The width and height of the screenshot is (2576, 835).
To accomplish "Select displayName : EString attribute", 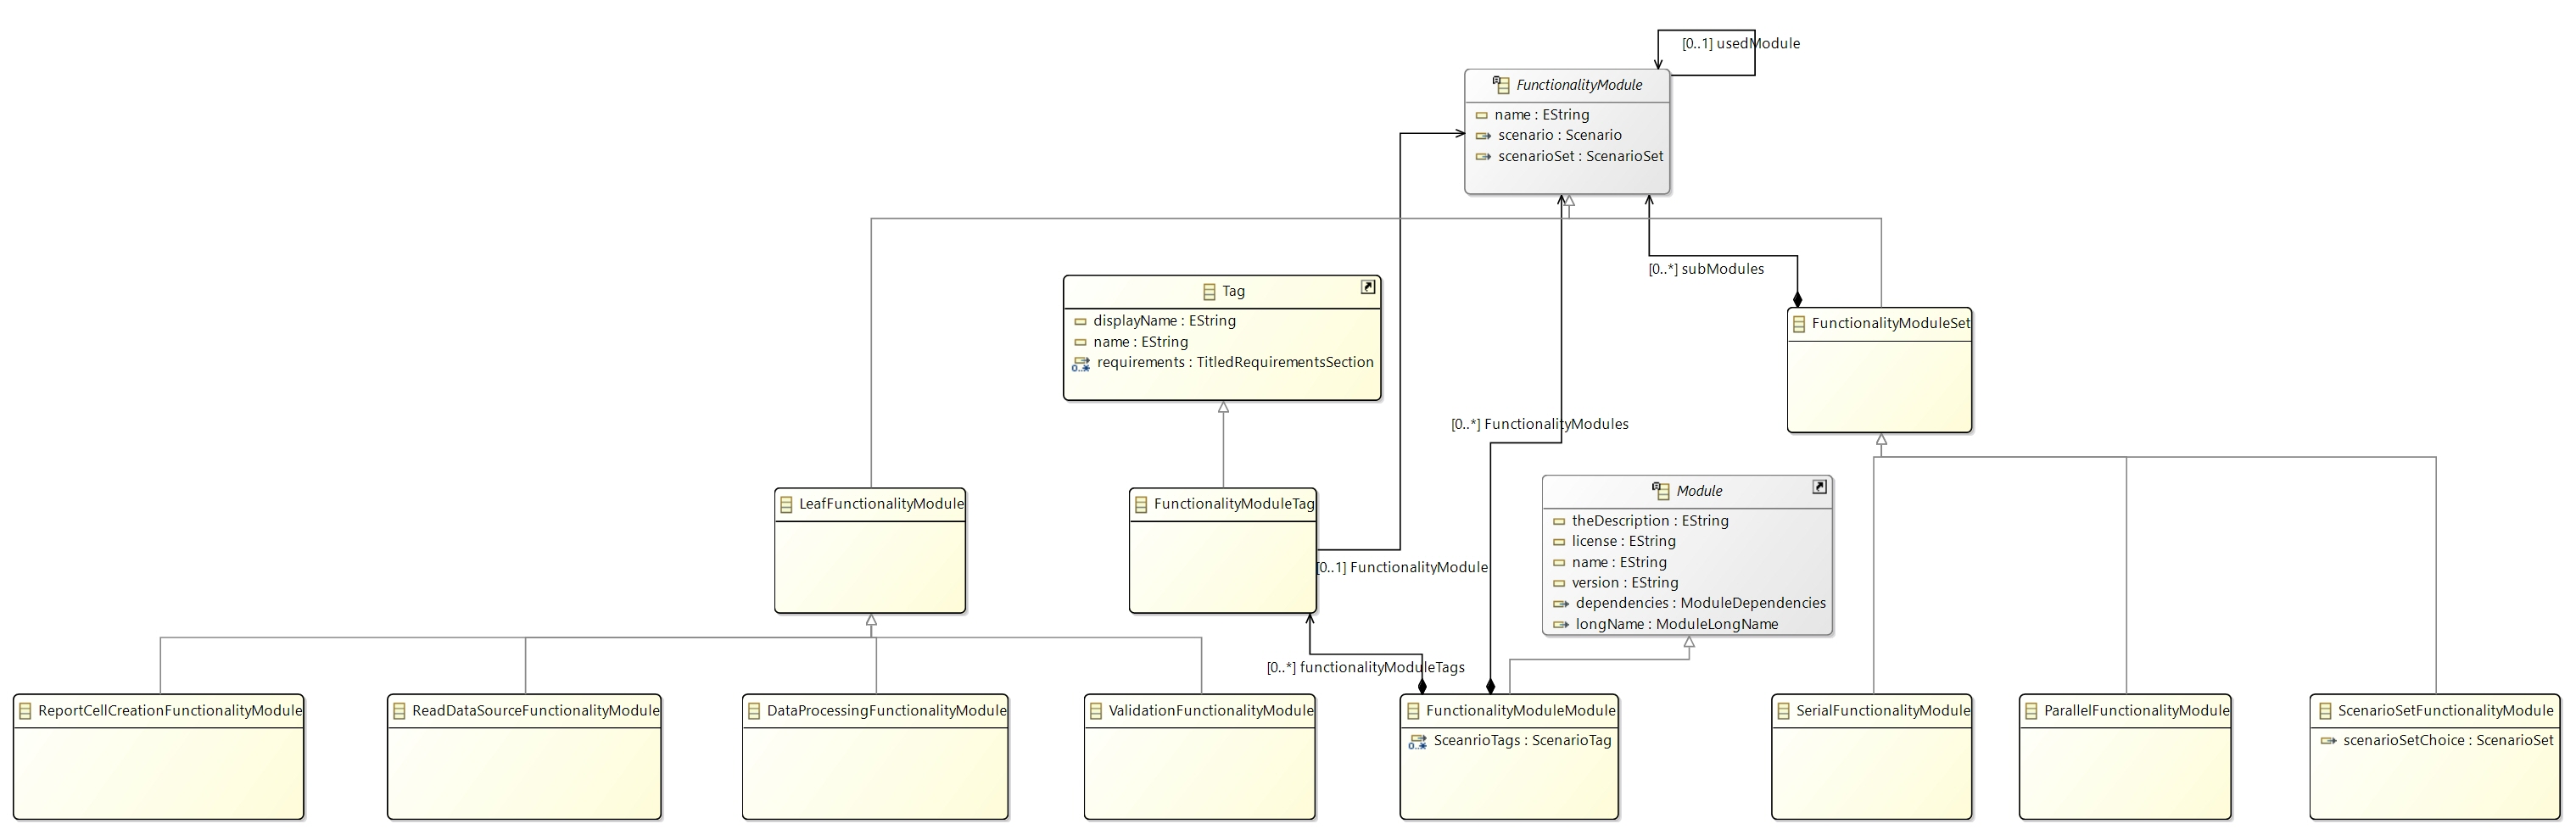I will 1165,322.
